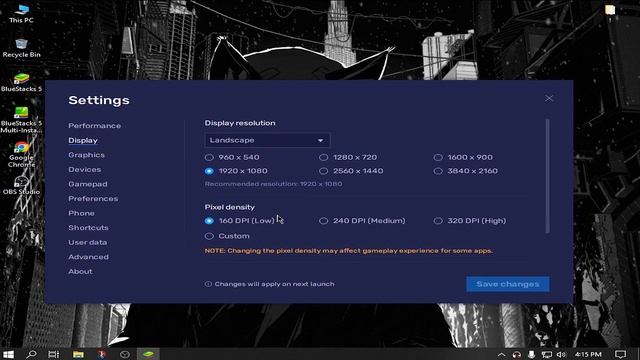Open File Explorer from the taskbar

click(78, 354)
